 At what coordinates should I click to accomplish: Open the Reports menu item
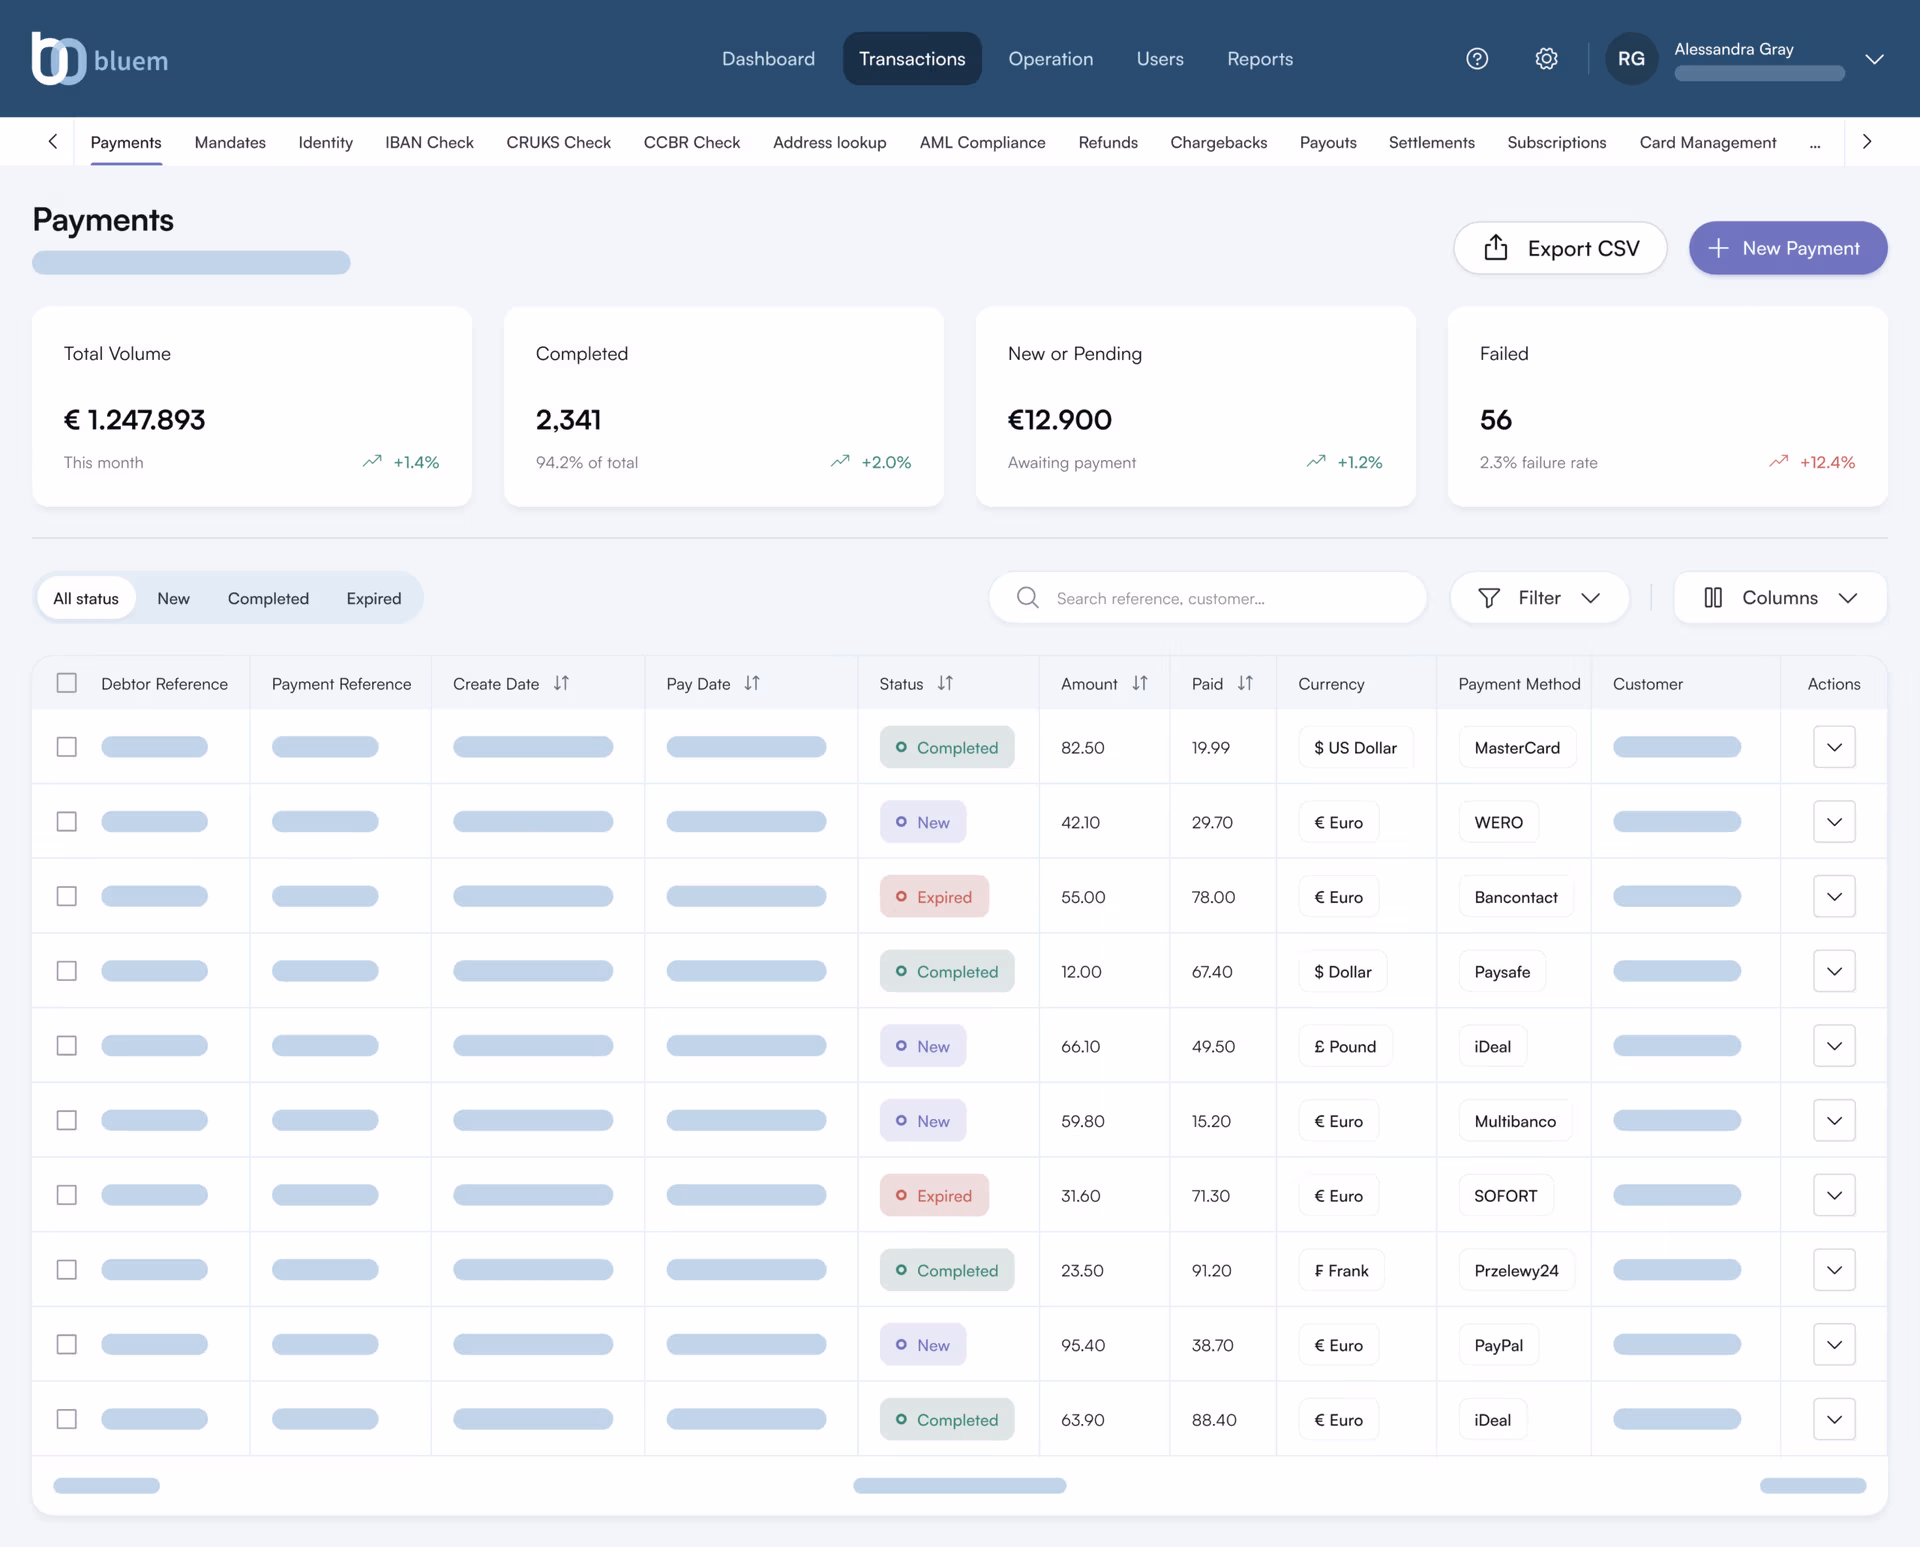click(x=1260, y=59)
